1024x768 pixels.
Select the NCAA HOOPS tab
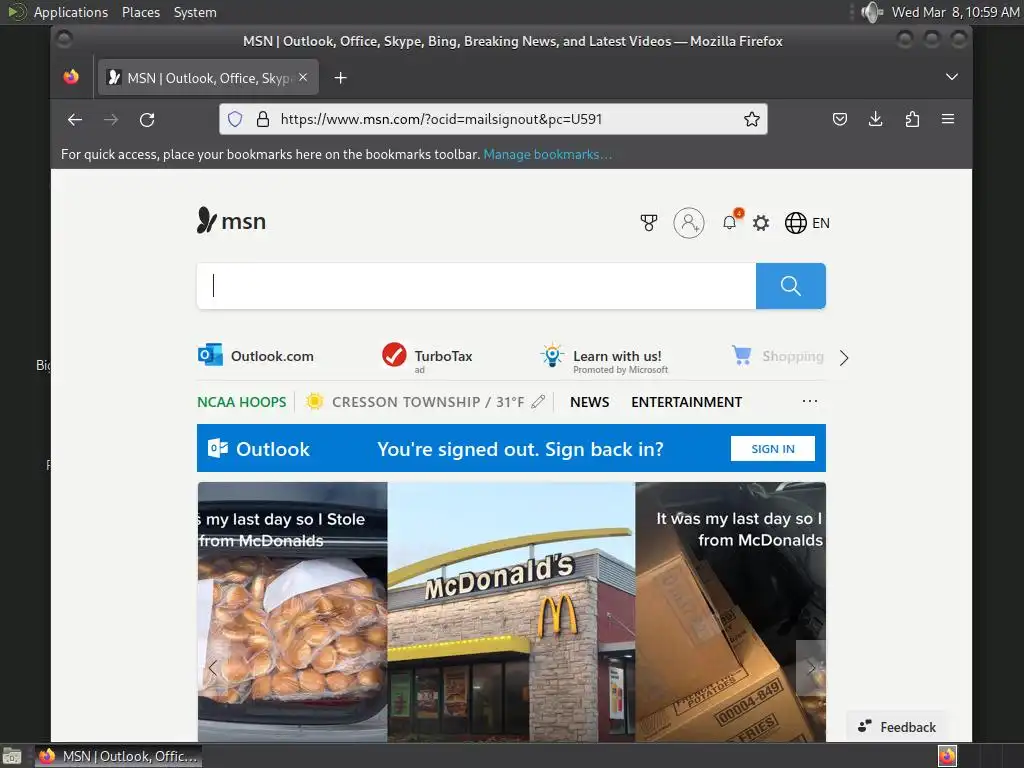coord(242,402)
